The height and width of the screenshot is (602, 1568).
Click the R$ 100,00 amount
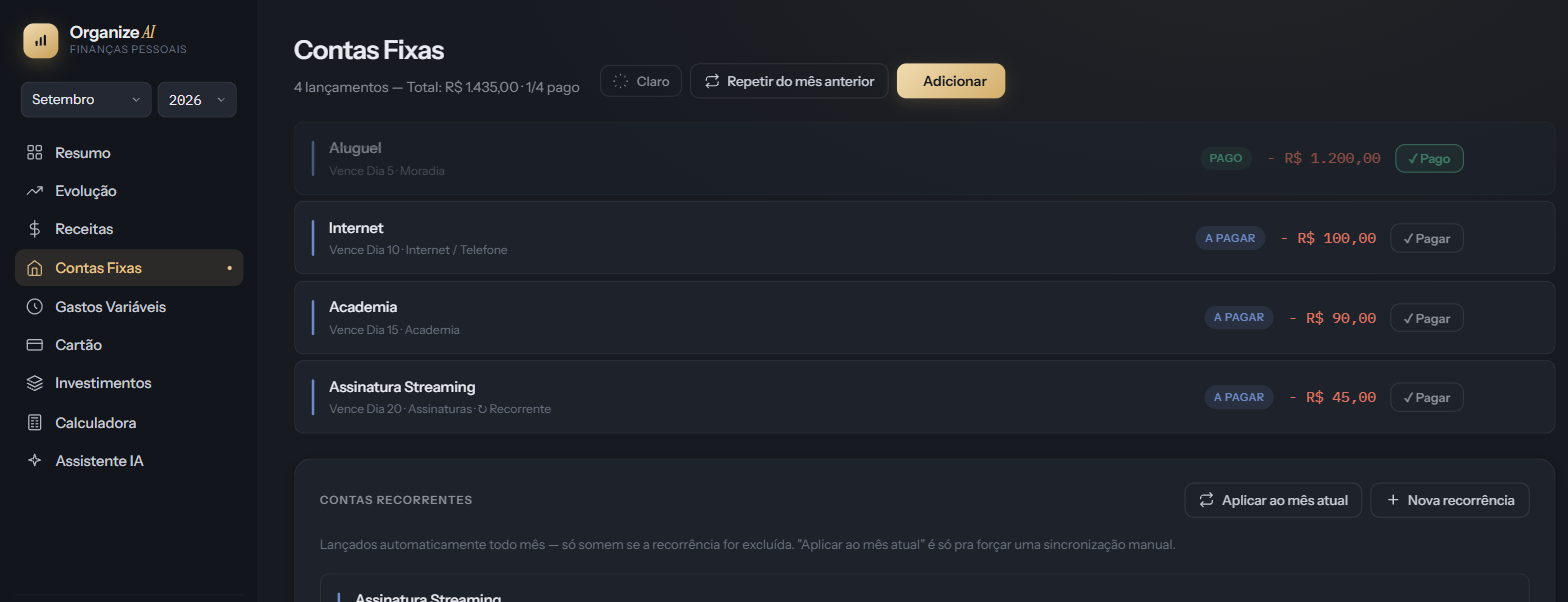pyautogui.click(x=1328, y=238)
